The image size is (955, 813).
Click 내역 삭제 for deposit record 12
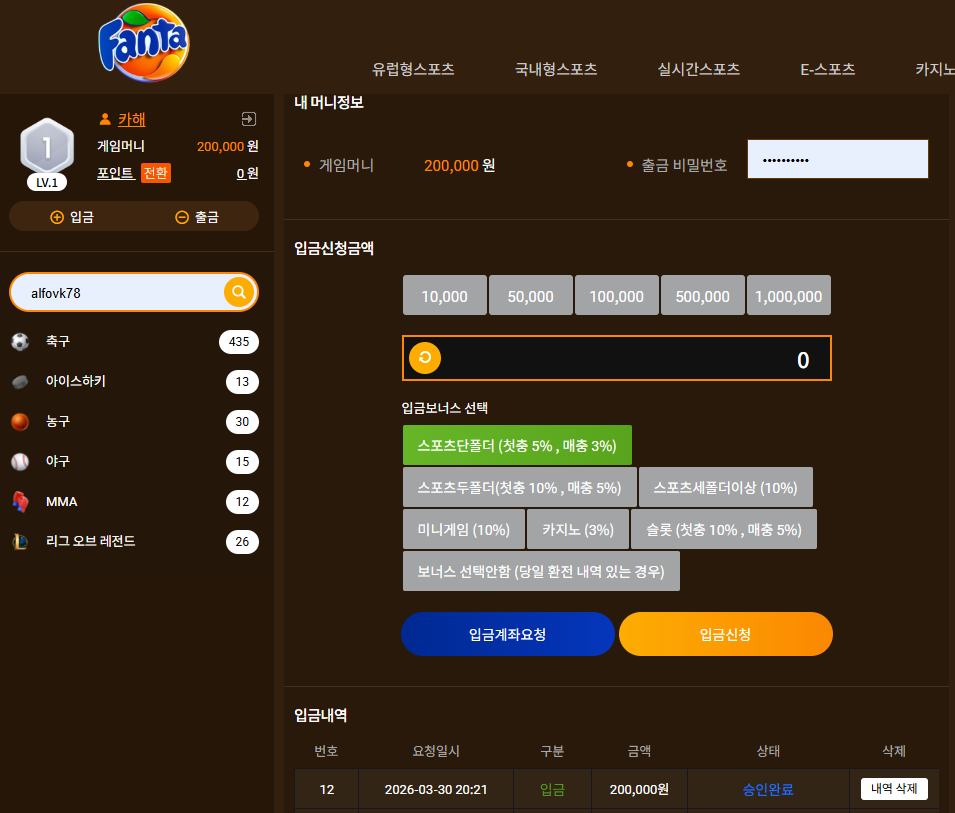point(893,789)
